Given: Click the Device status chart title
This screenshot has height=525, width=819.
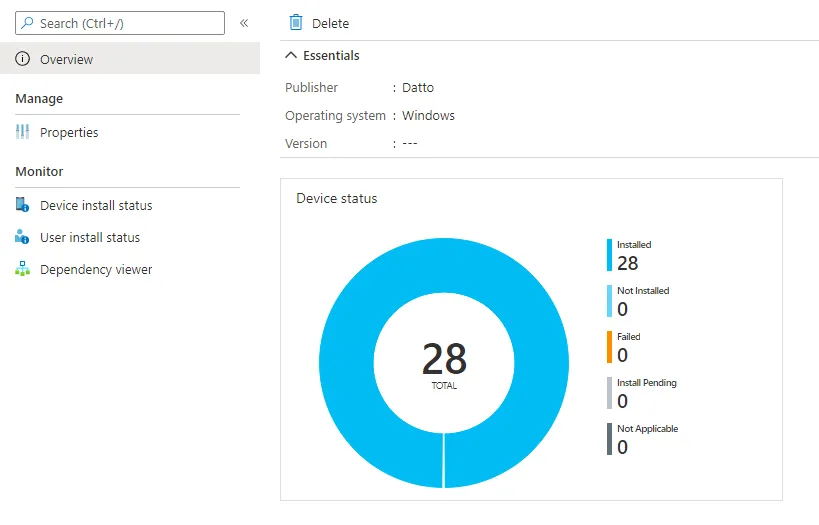Looking at the screenshot, I should click(336, 199).
